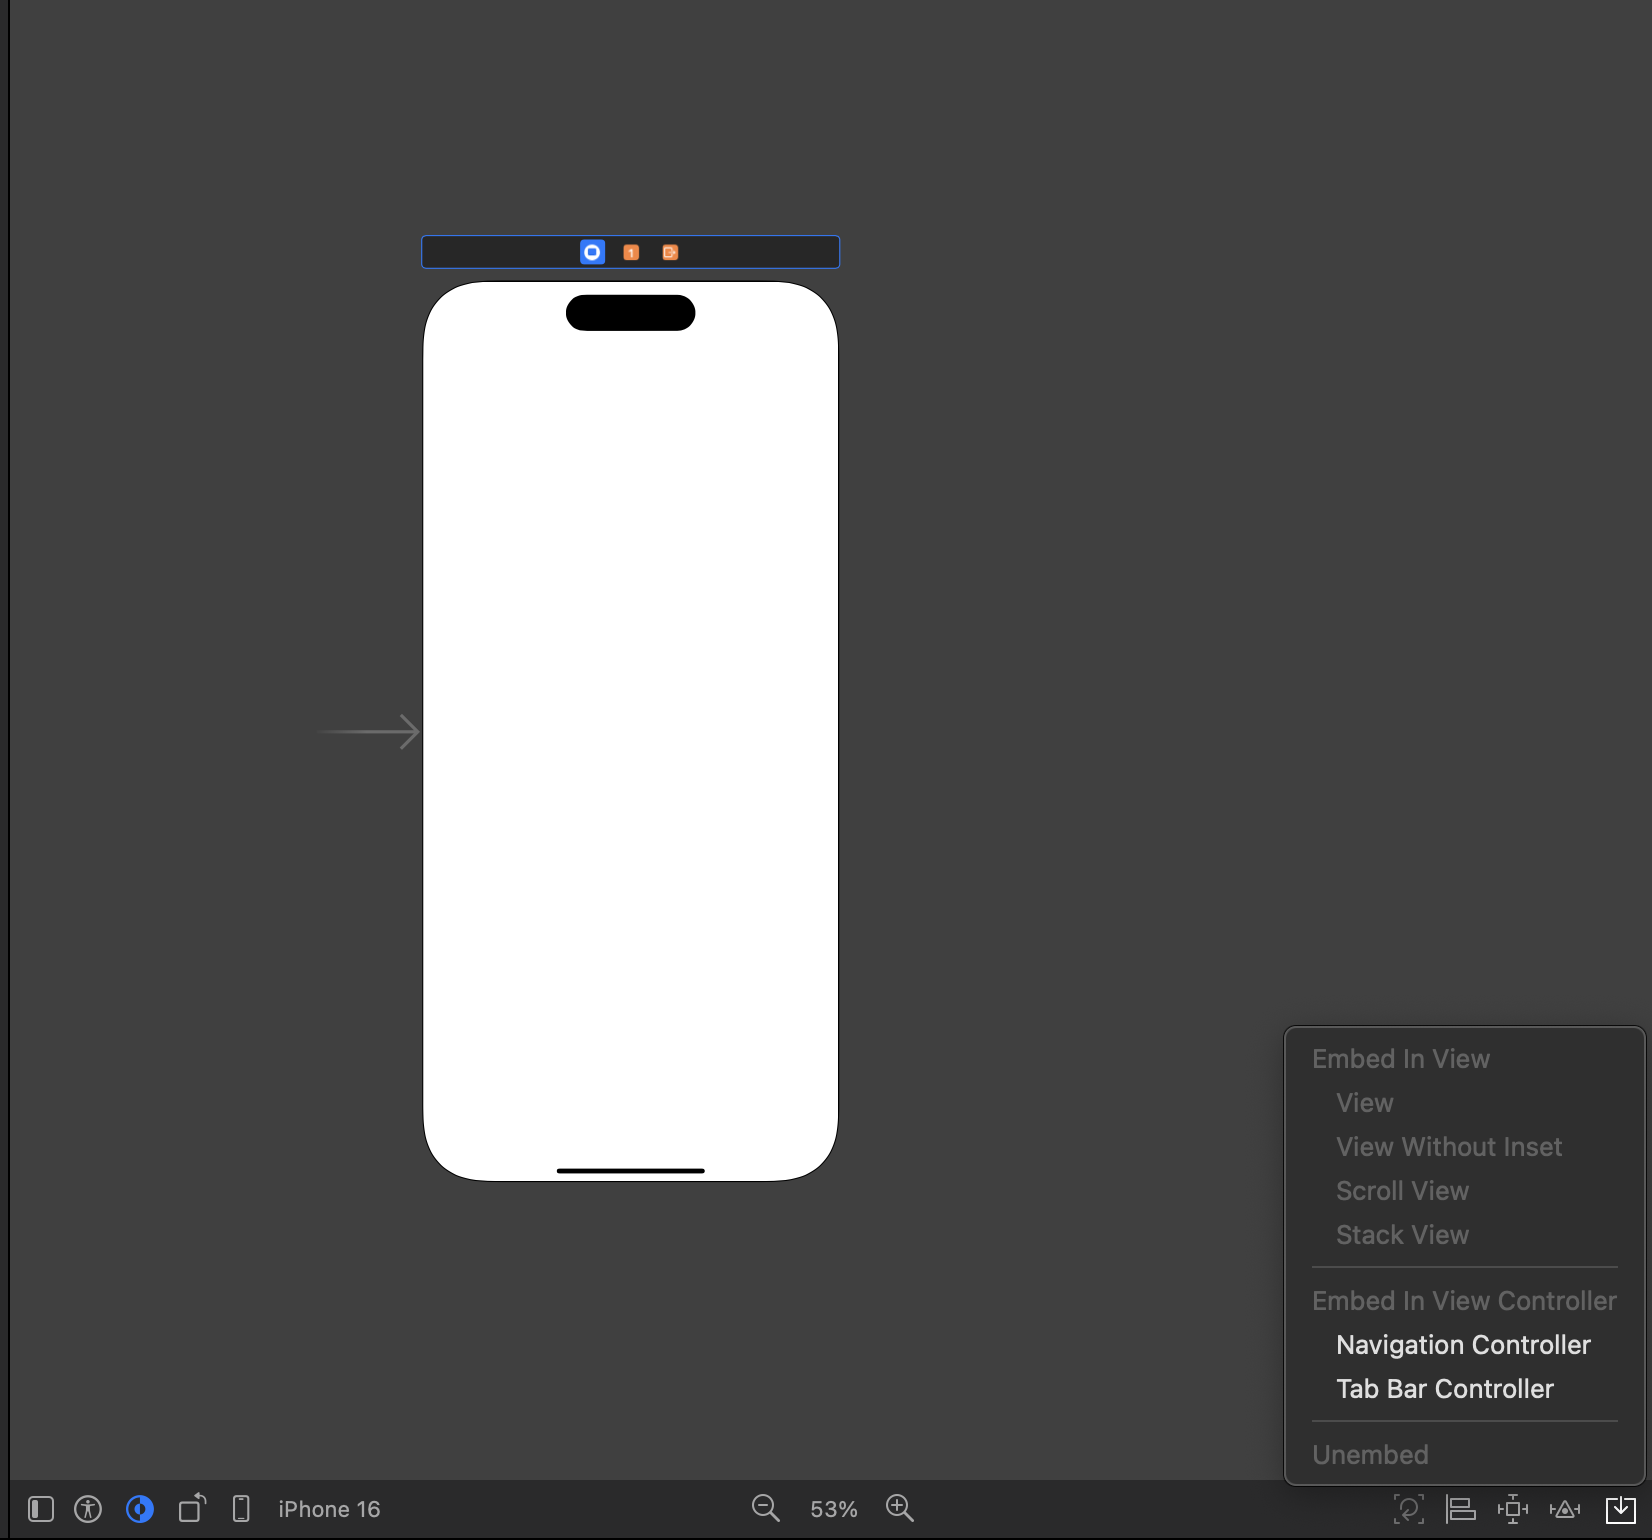
Task: Open the iPhone 16 device selector
Action: tap(329, 1509)
